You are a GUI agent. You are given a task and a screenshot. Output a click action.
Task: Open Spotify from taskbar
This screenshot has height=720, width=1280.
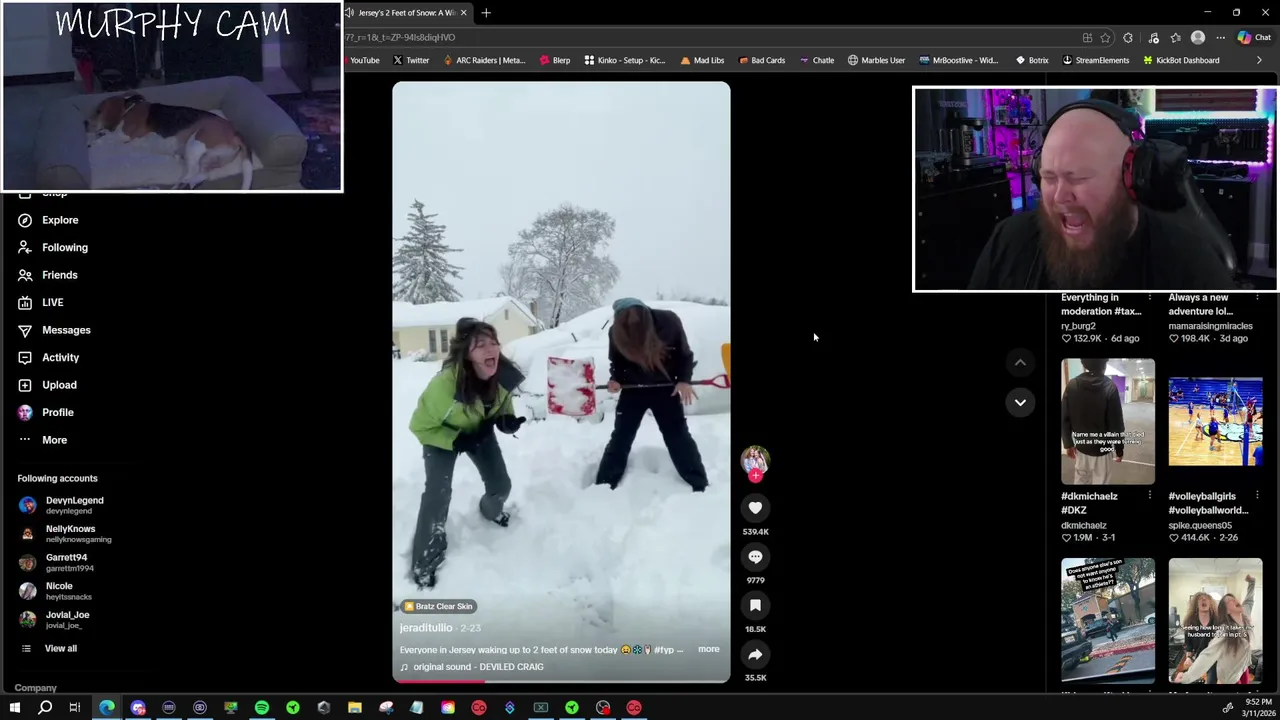262,708
